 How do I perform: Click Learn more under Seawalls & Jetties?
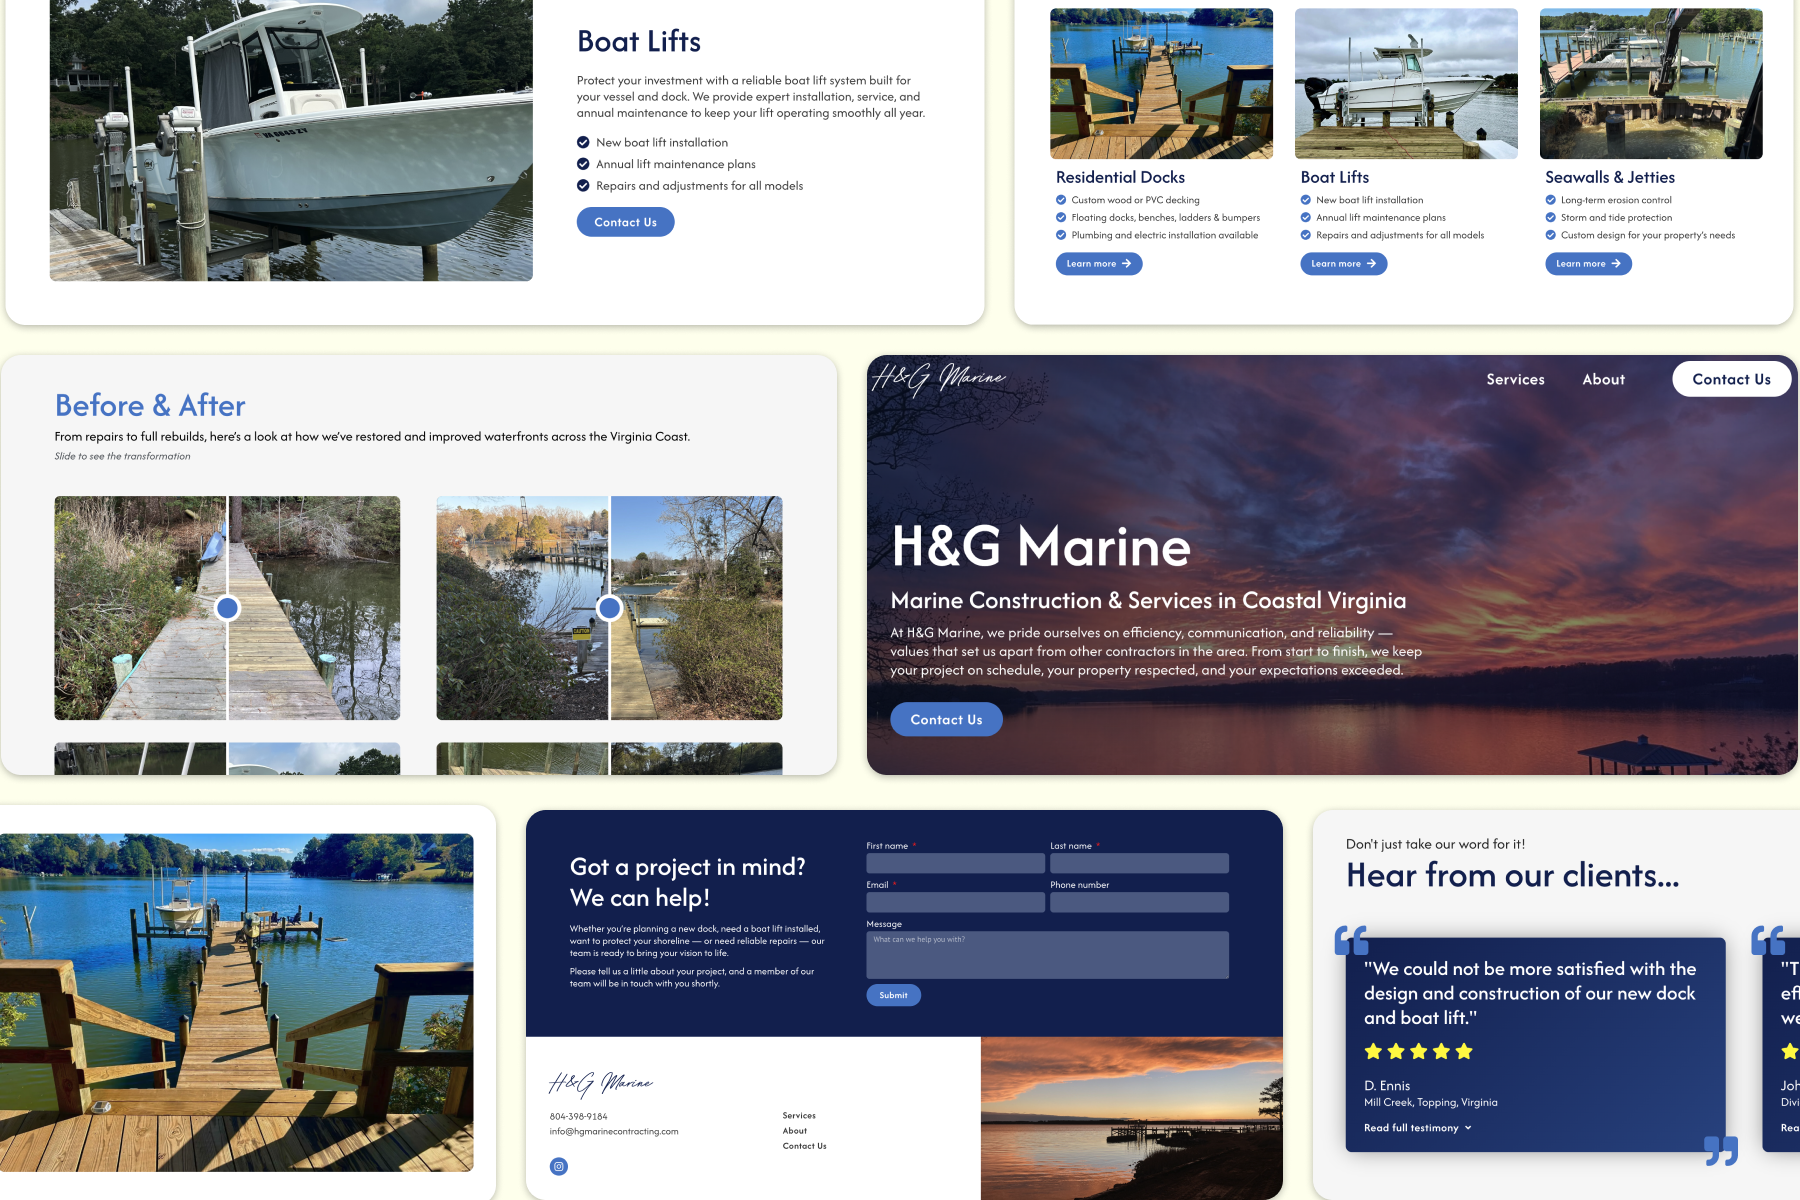[x=1588, y=264]
